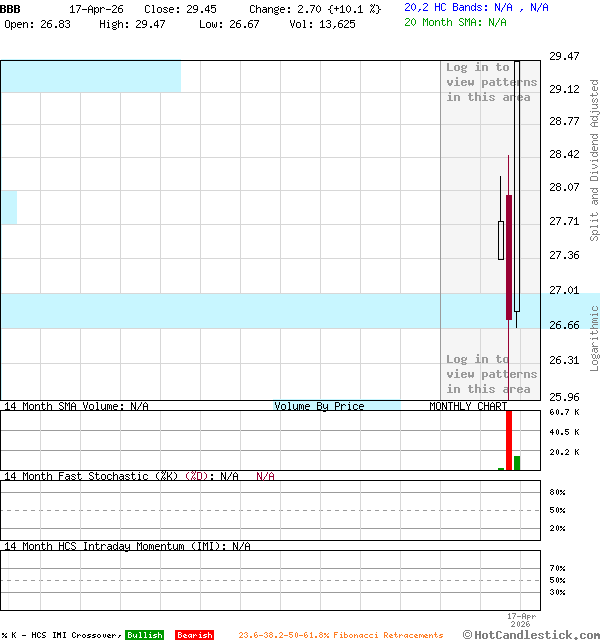Viewport: 600px width, 640px height.
Task: Click the top volume-by-price blue bar
Action: (x=90, y=76)
